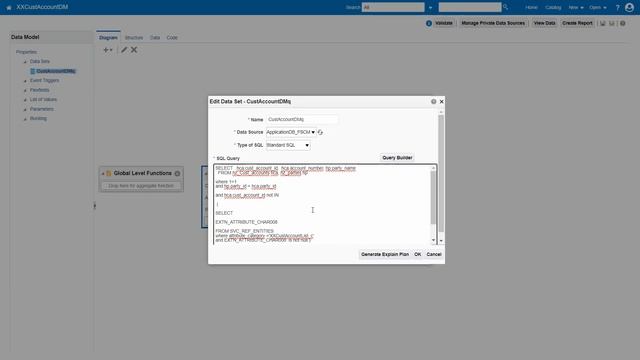Open the Open dropdown menu

598,7
